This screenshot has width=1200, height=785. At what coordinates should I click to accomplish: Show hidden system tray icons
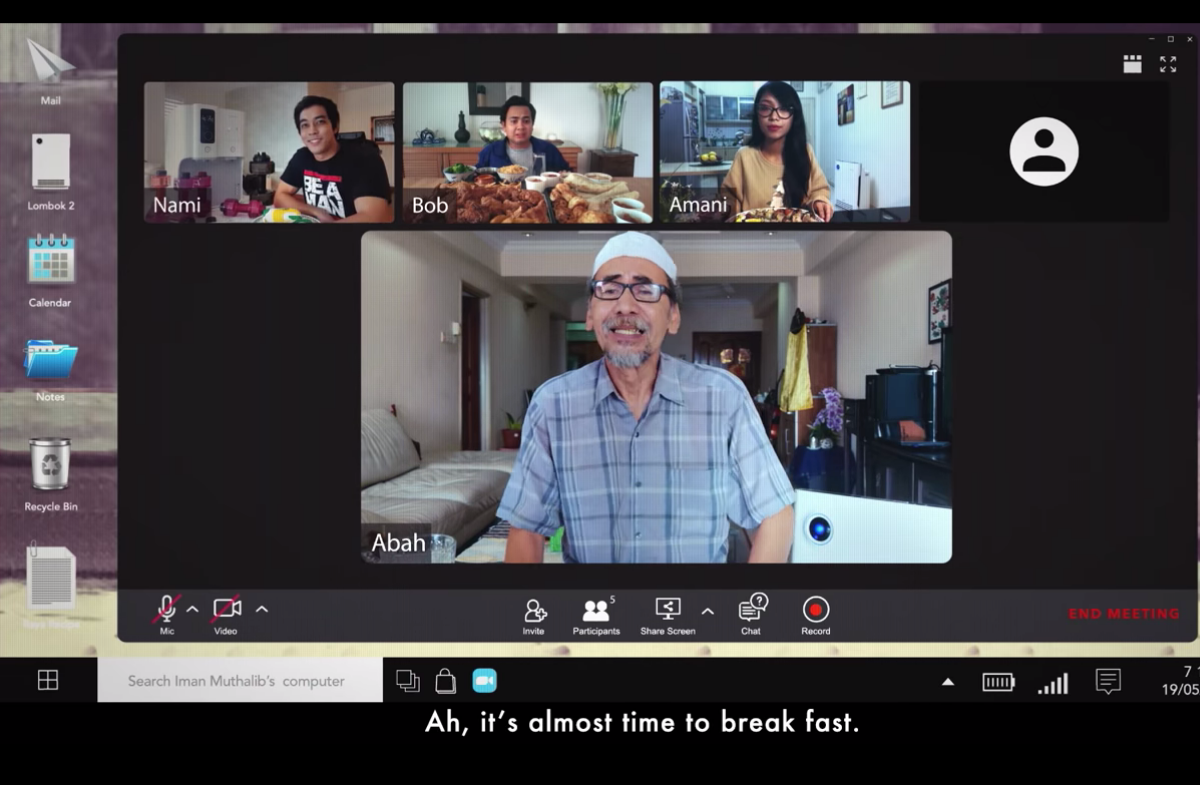(x=948, y=682)
